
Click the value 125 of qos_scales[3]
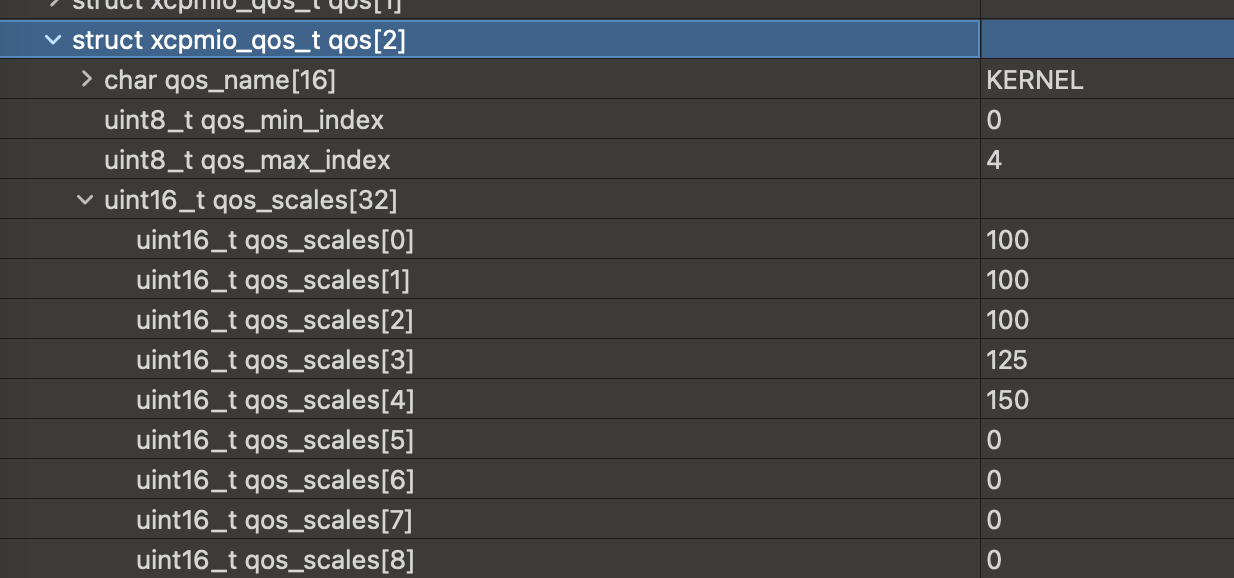pyautogui.click(x=1007, y=360)
